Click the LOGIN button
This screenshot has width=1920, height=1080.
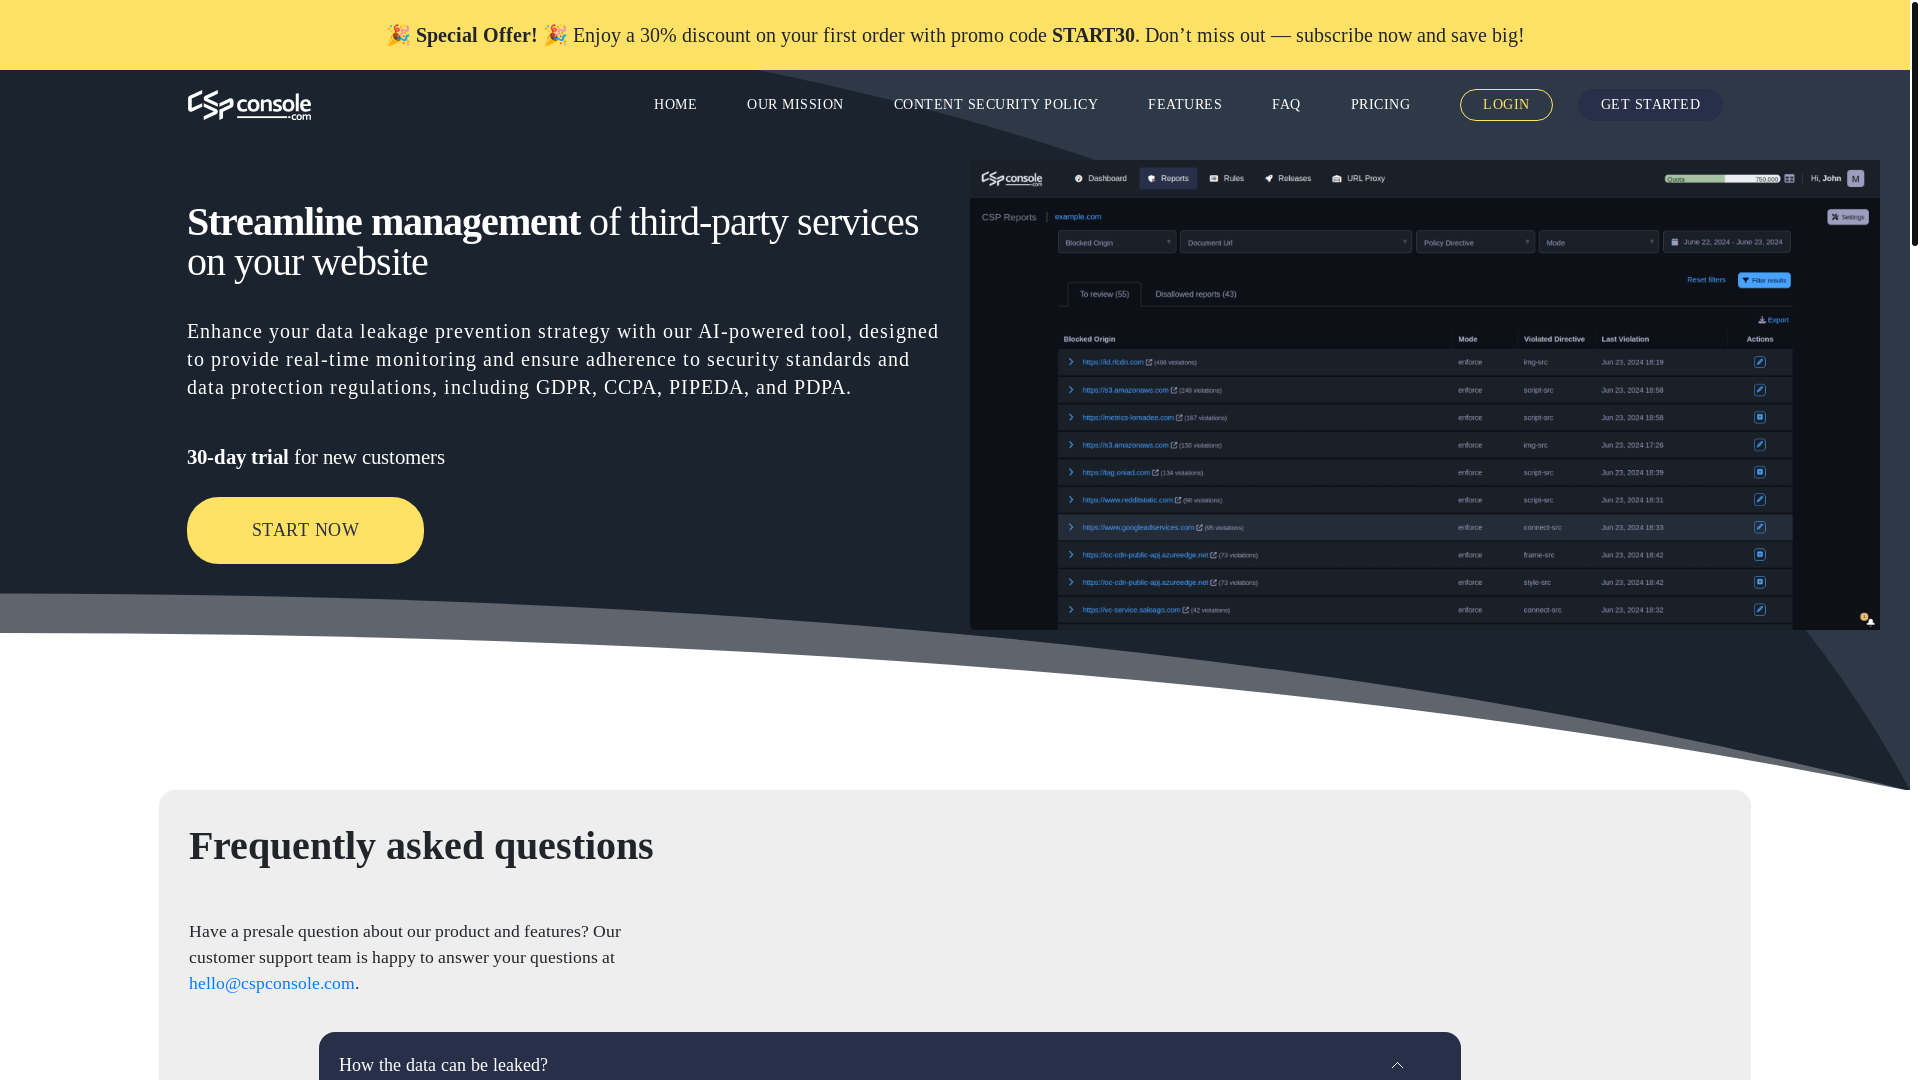[x=1506, y=105]
